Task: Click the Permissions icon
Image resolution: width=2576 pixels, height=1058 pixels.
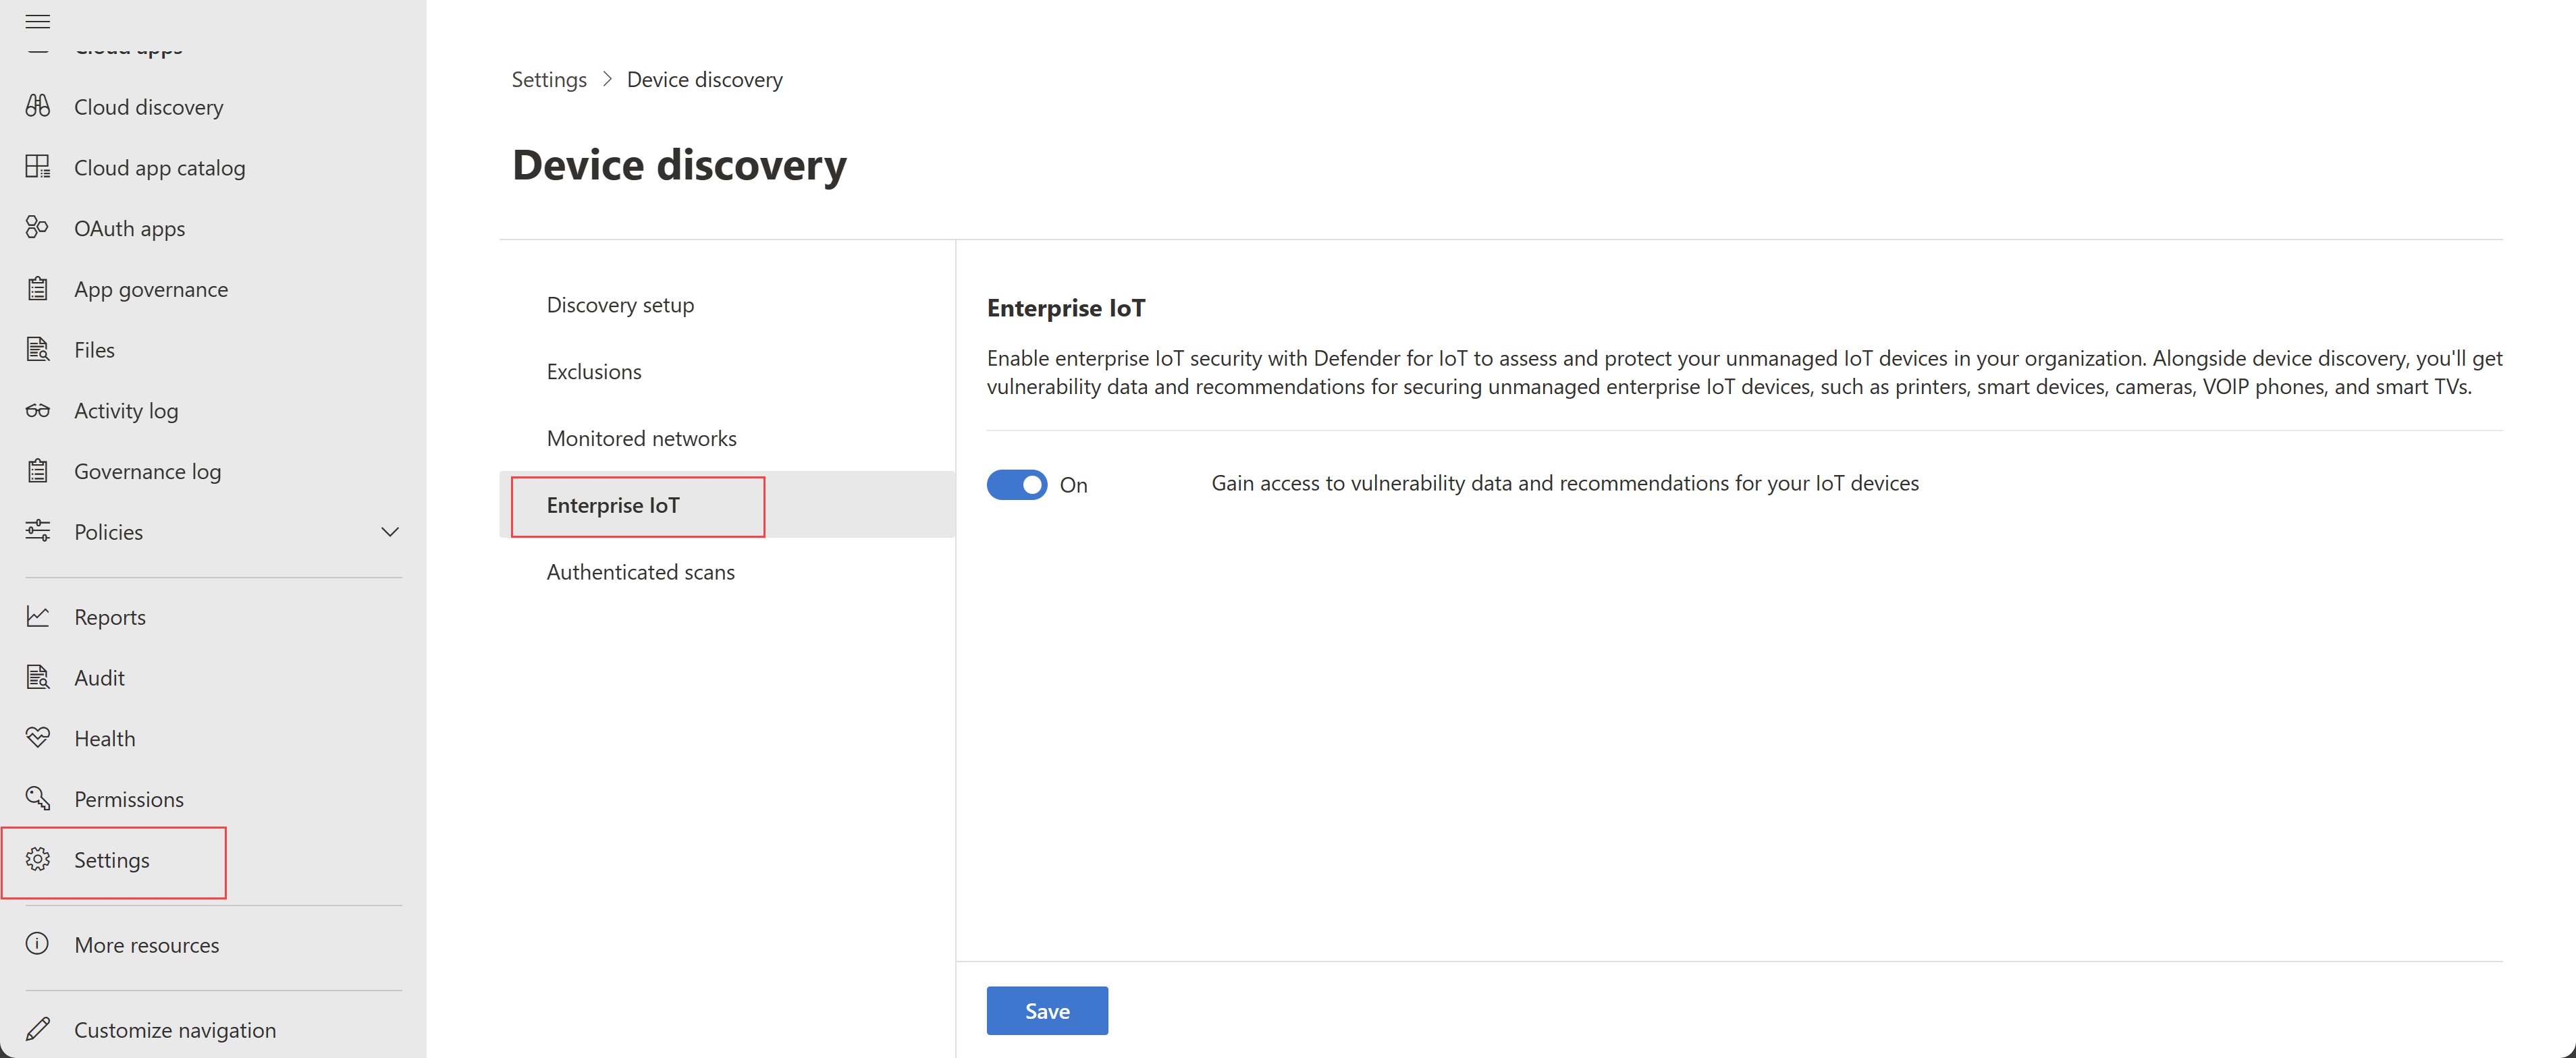Action: [x=41, y=797]
